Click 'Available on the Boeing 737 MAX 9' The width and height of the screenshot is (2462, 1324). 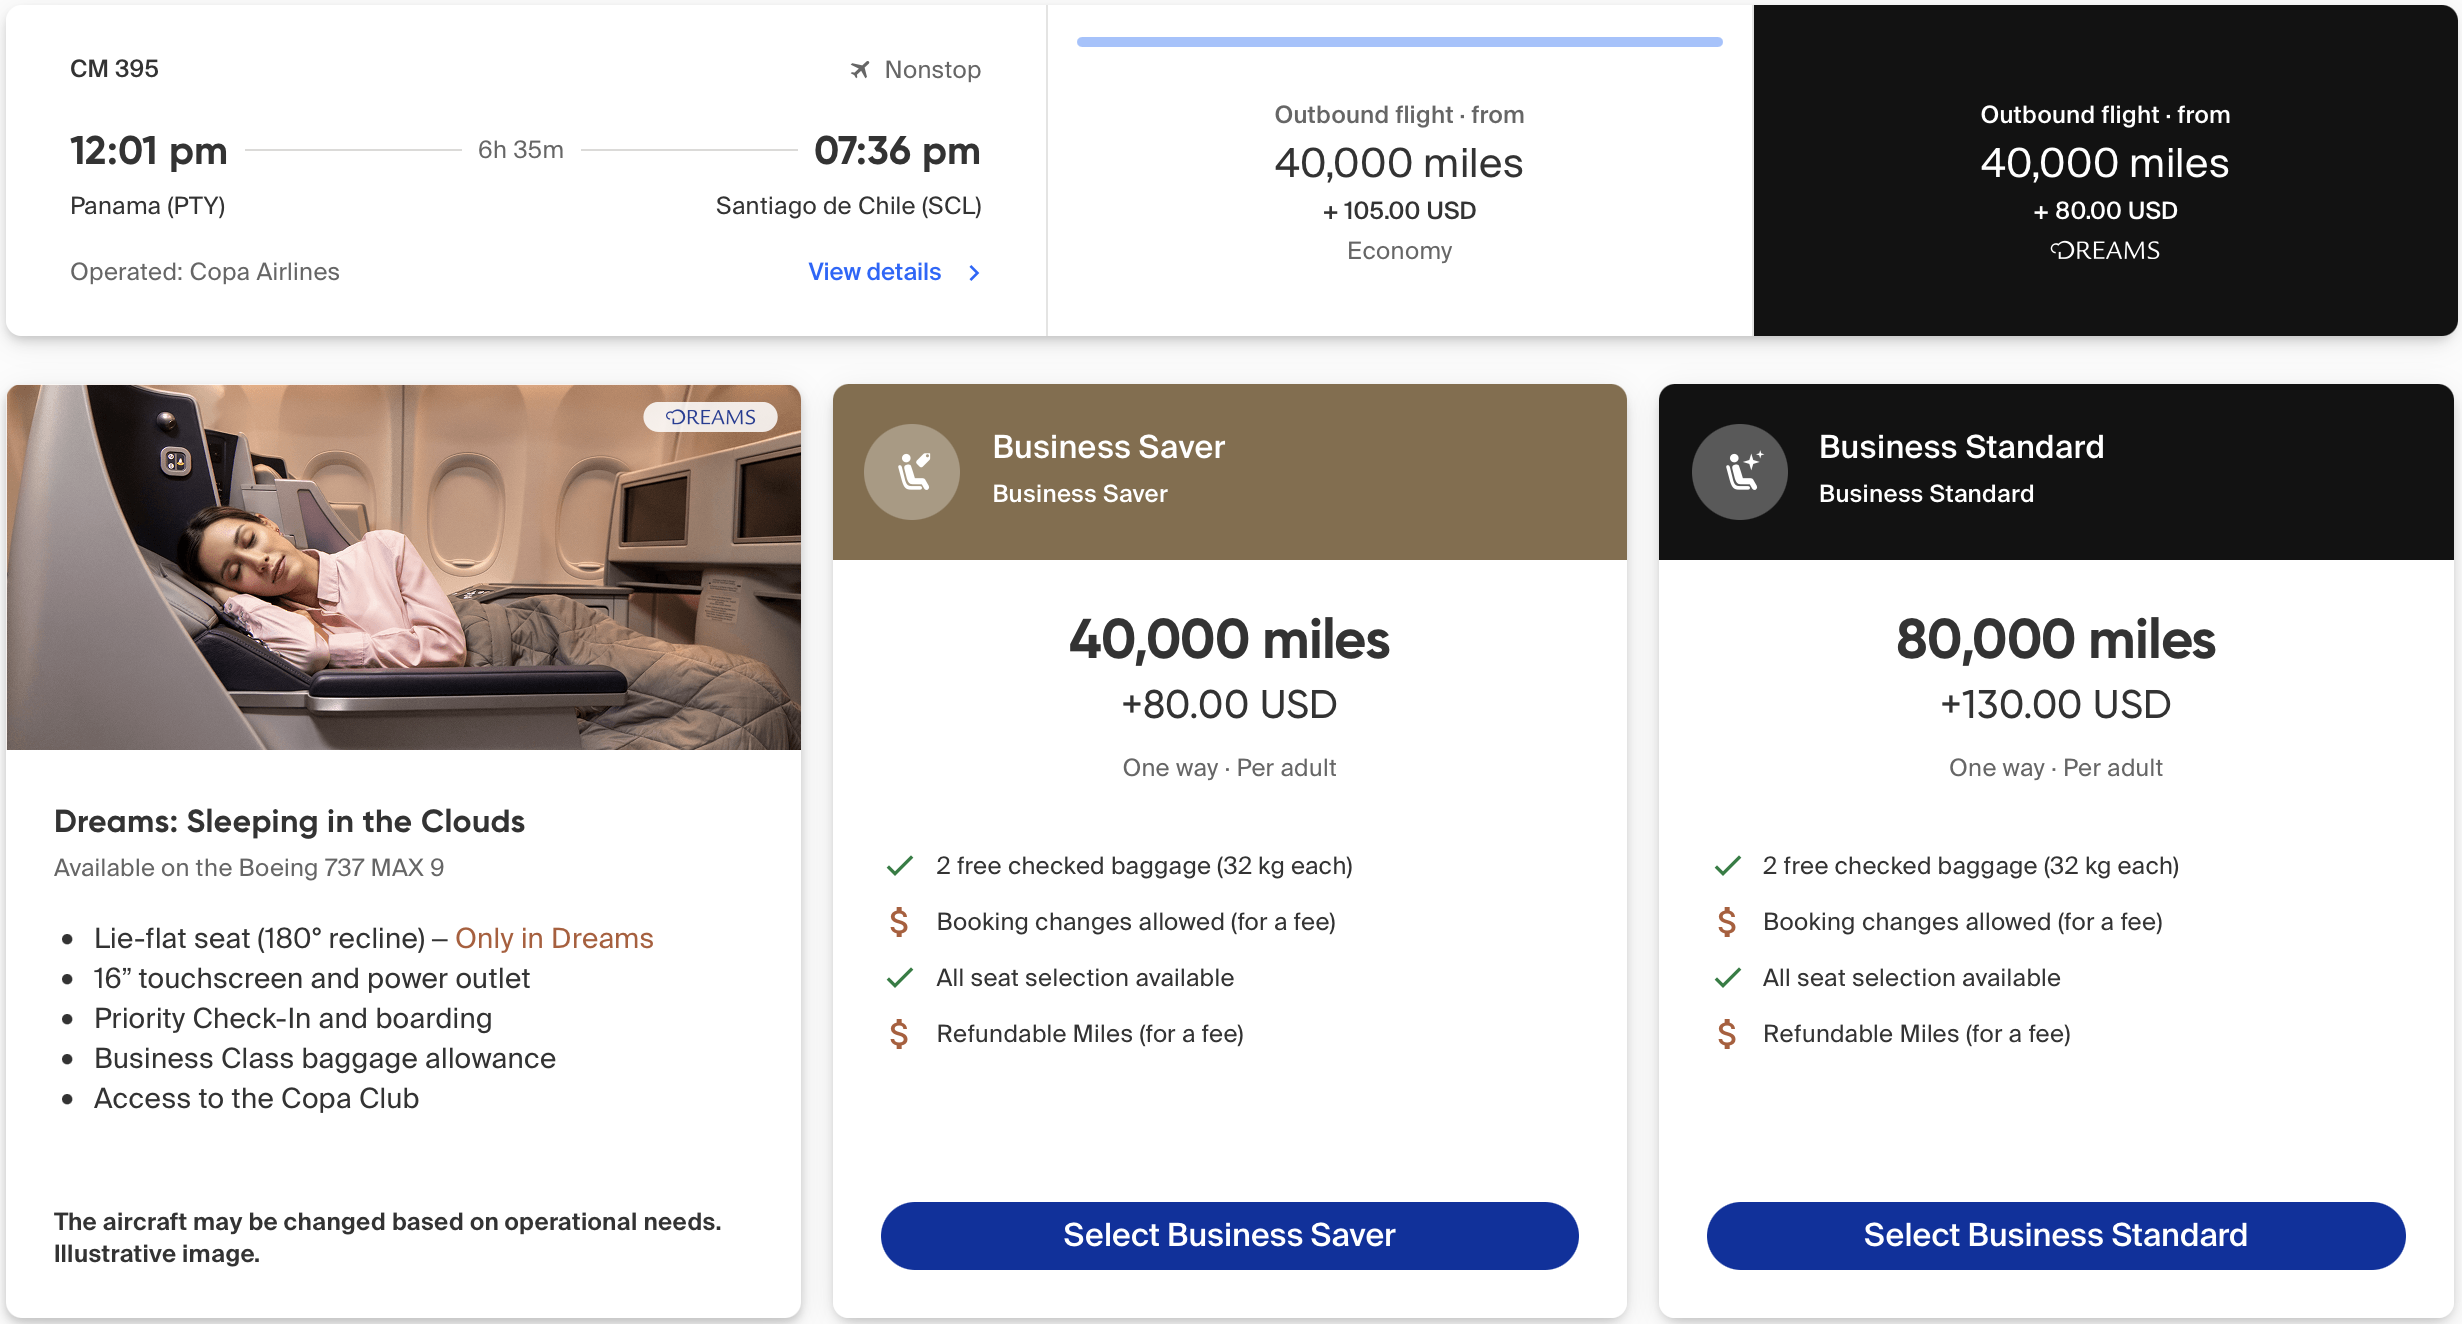[249, 868]
